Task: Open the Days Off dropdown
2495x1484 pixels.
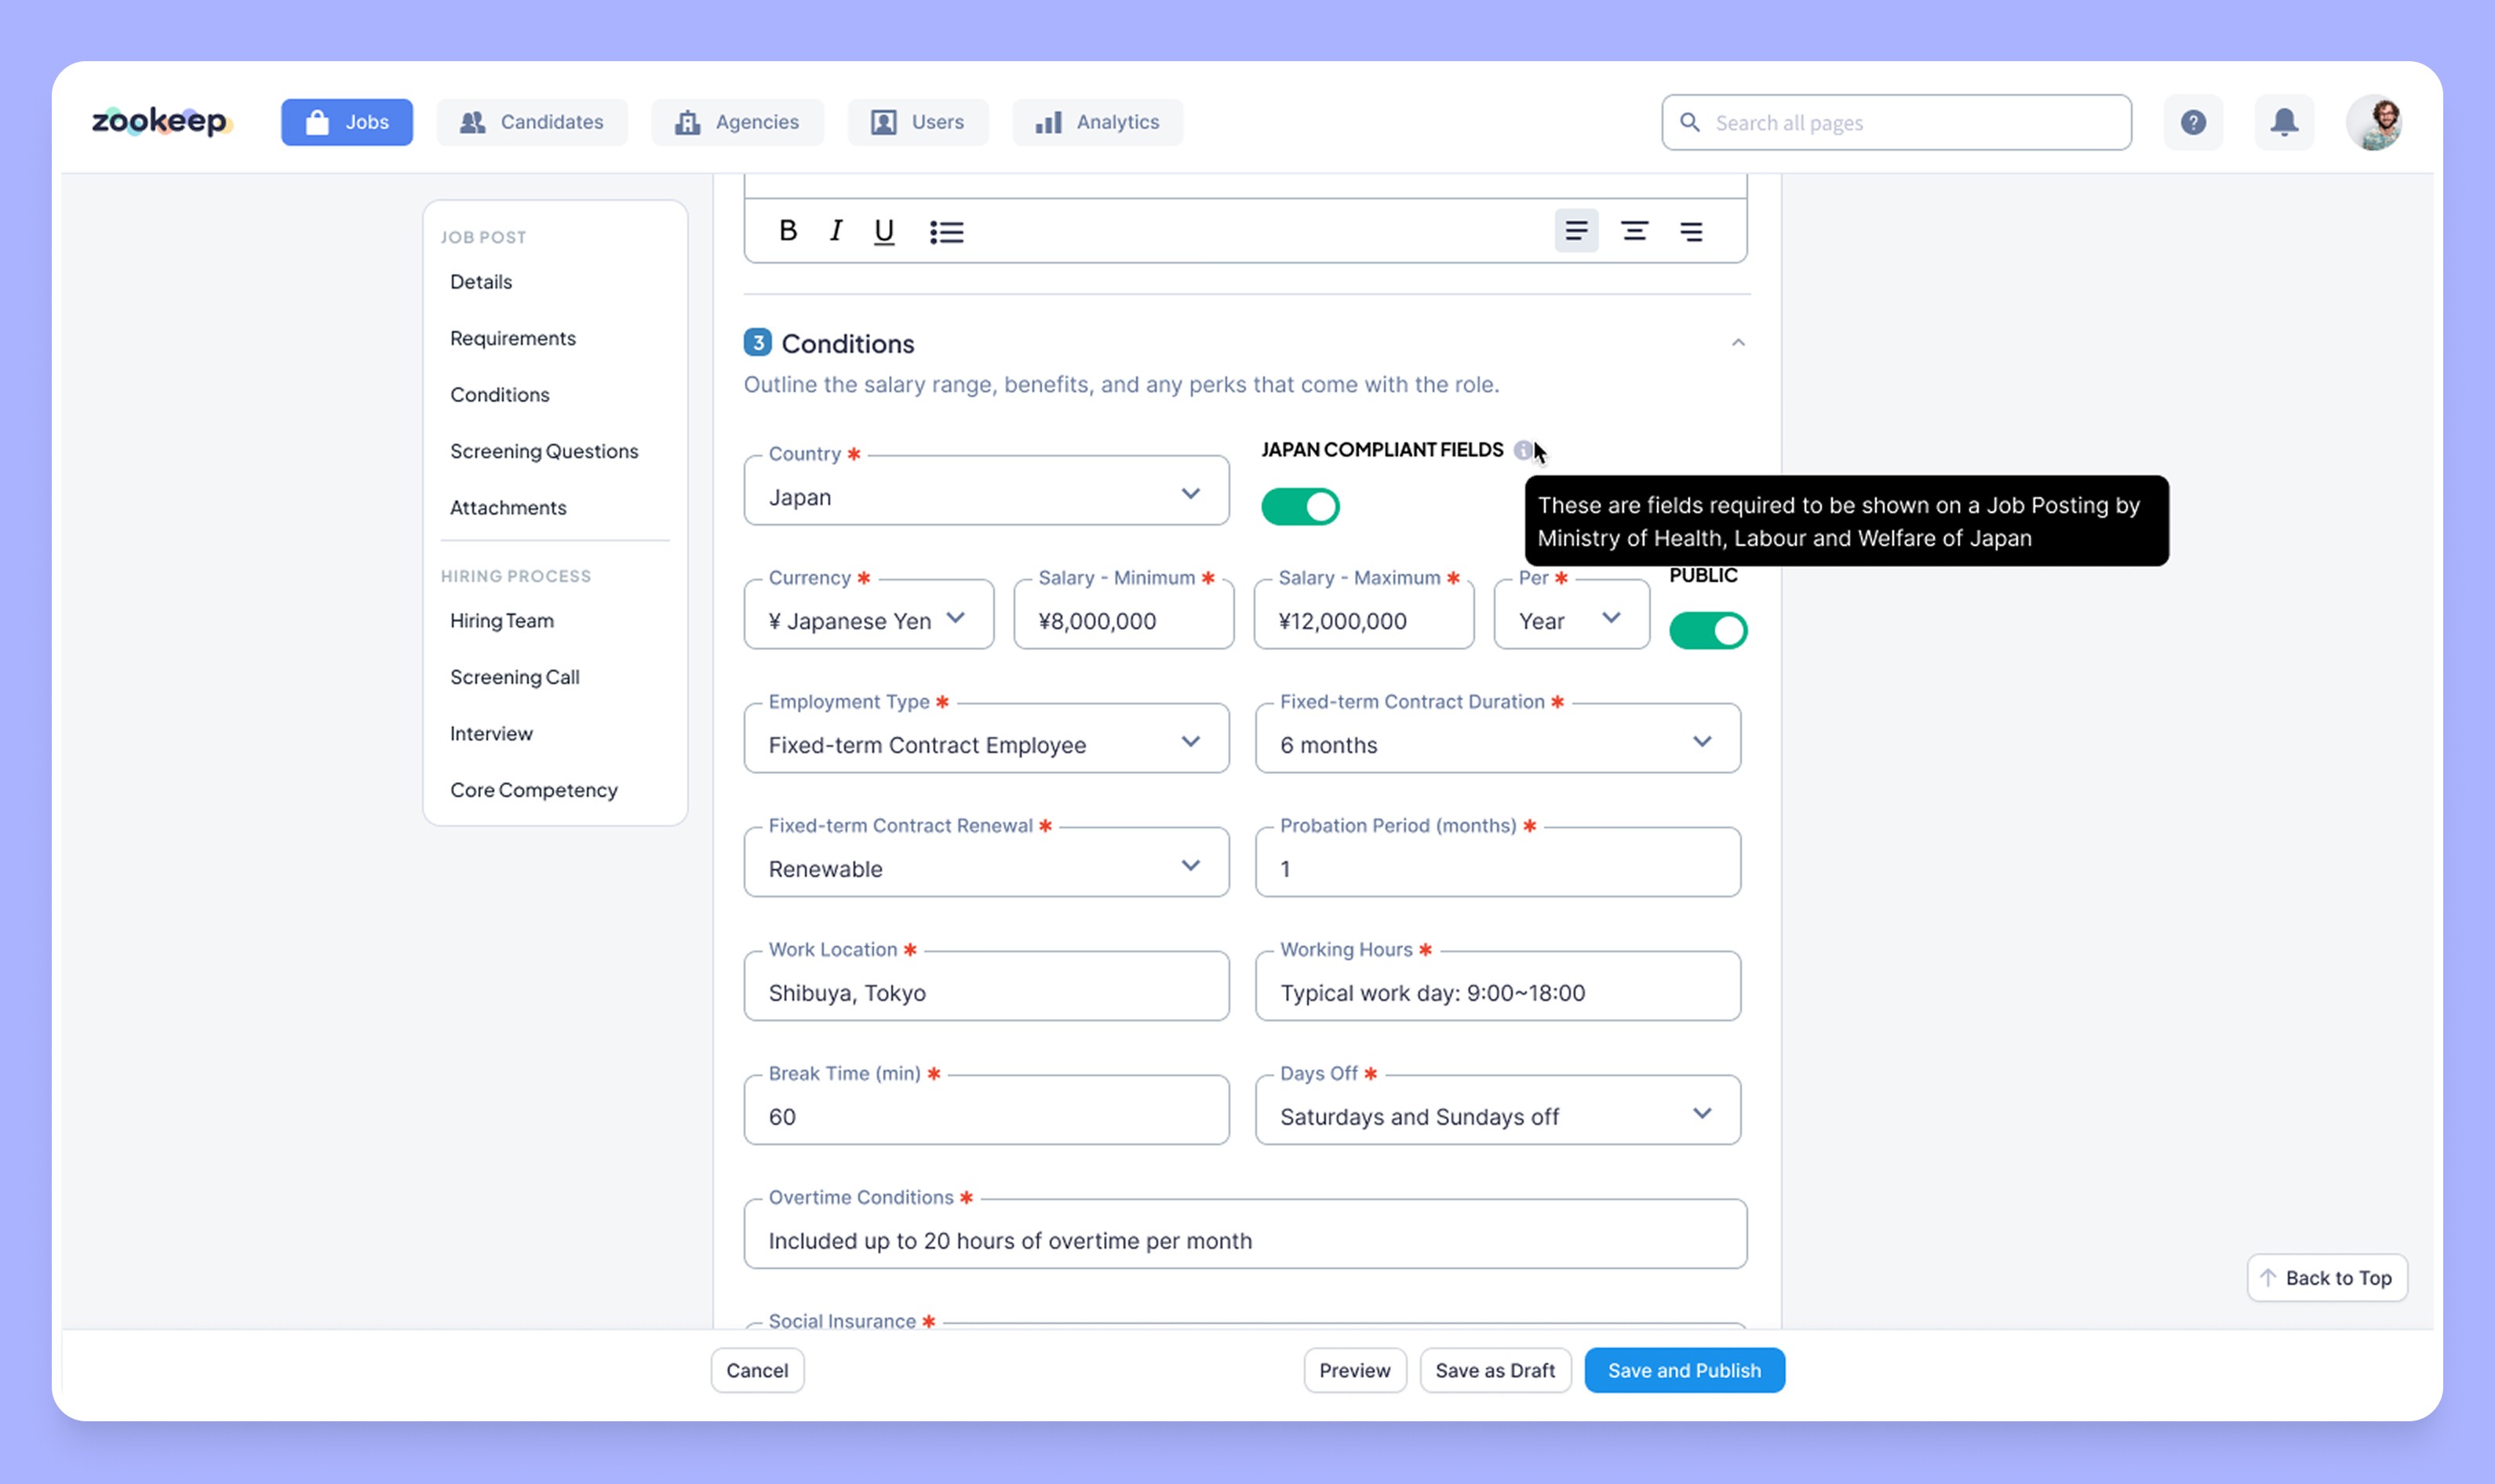Action: pos(1498,1111)
